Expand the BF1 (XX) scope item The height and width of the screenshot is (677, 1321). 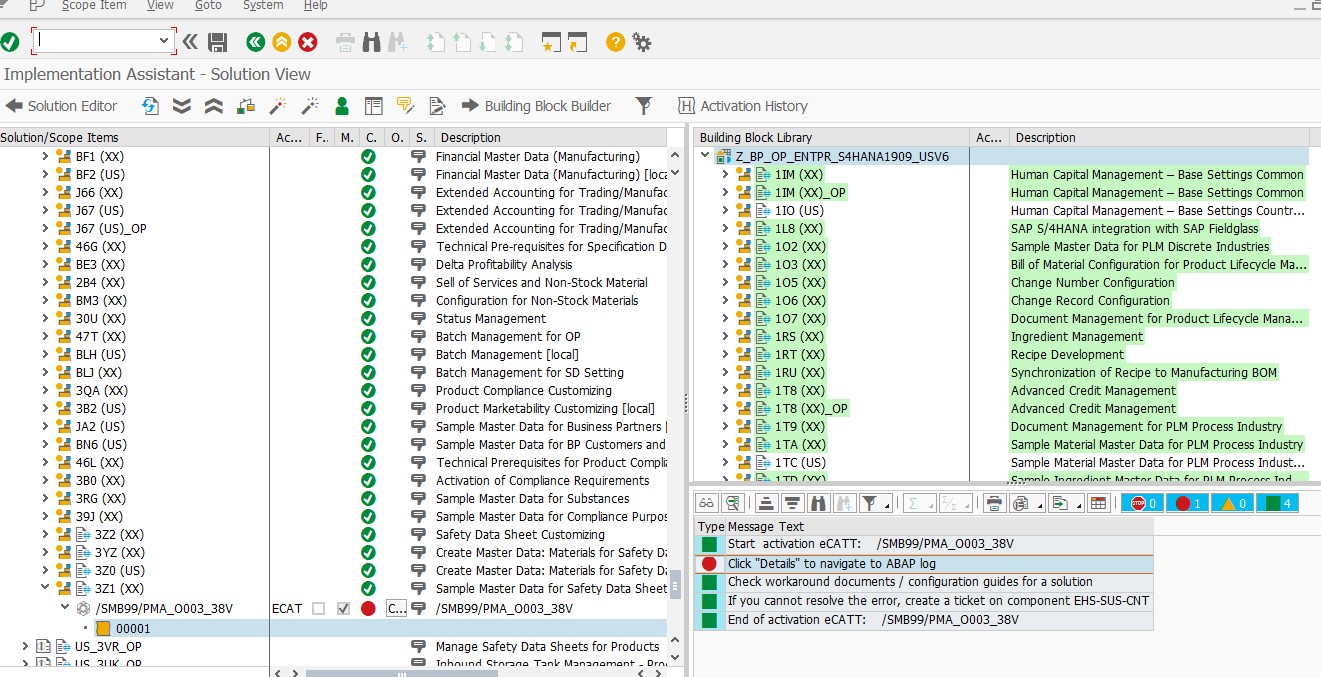(x=45, y=155)
